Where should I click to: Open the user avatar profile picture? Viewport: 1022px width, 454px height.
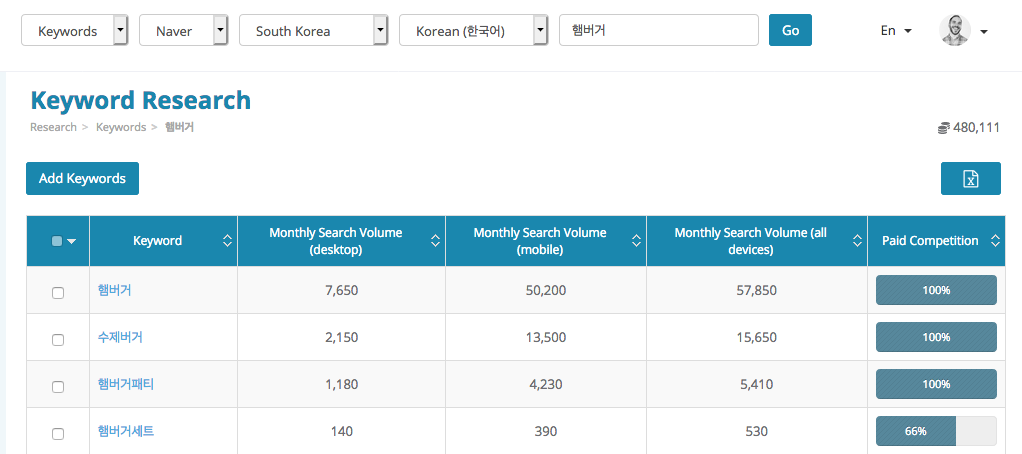pyautogui.click(x=955, y=31)
